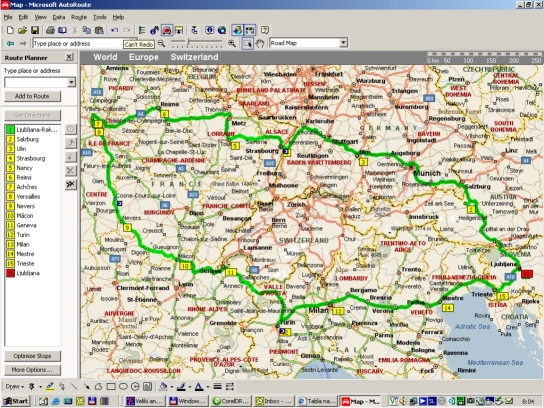Click the Help question mark icon

(265, 31)
